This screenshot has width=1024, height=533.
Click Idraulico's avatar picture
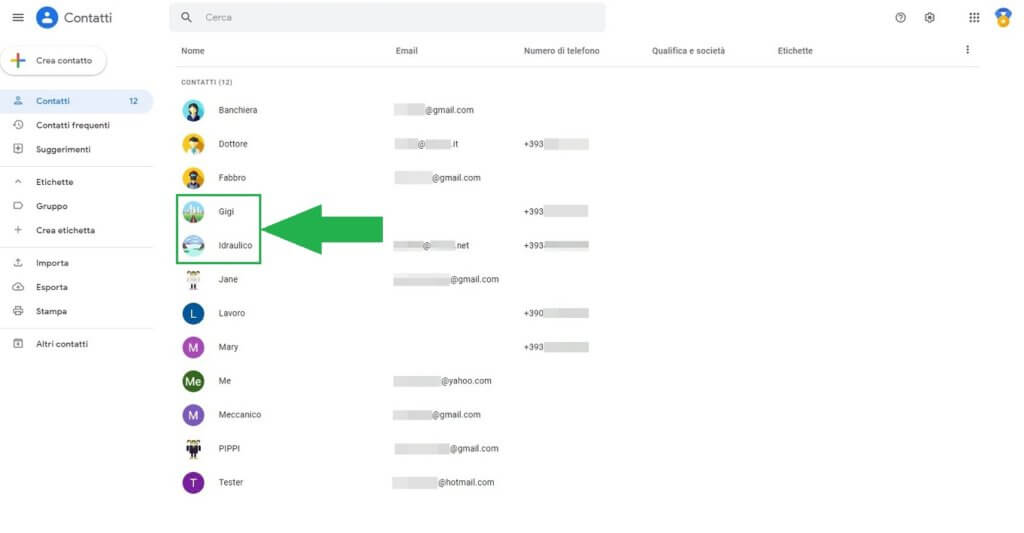click(193, 246)
